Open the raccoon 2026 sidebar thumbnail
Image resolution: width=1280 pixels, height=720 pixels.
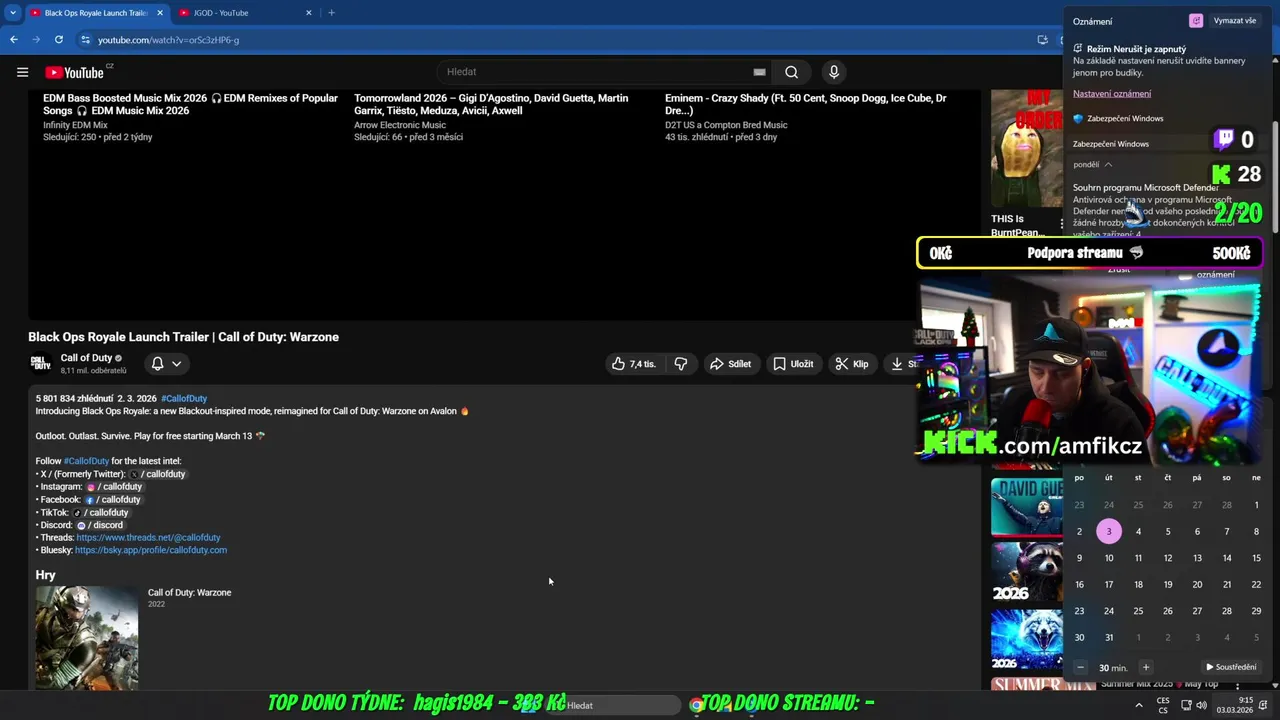[x=1027, y=572]
